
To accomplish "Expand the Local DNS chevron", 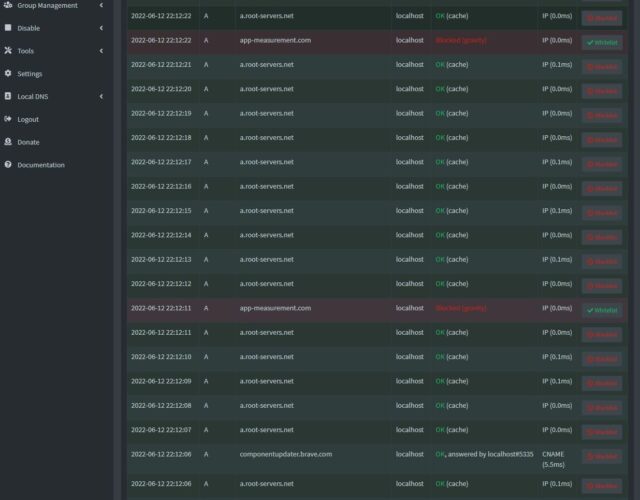I will coord(101,96).
